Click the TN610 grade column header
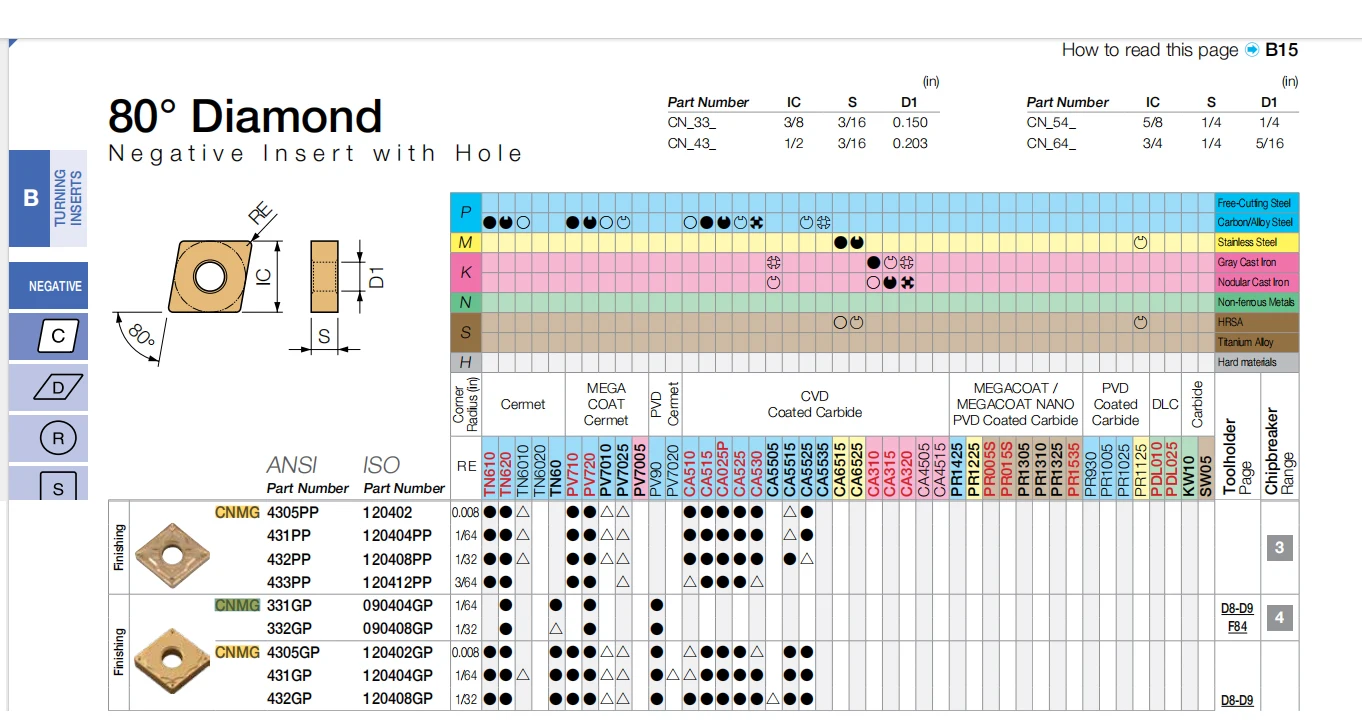 pyautogui.click(x=490, y=468)
